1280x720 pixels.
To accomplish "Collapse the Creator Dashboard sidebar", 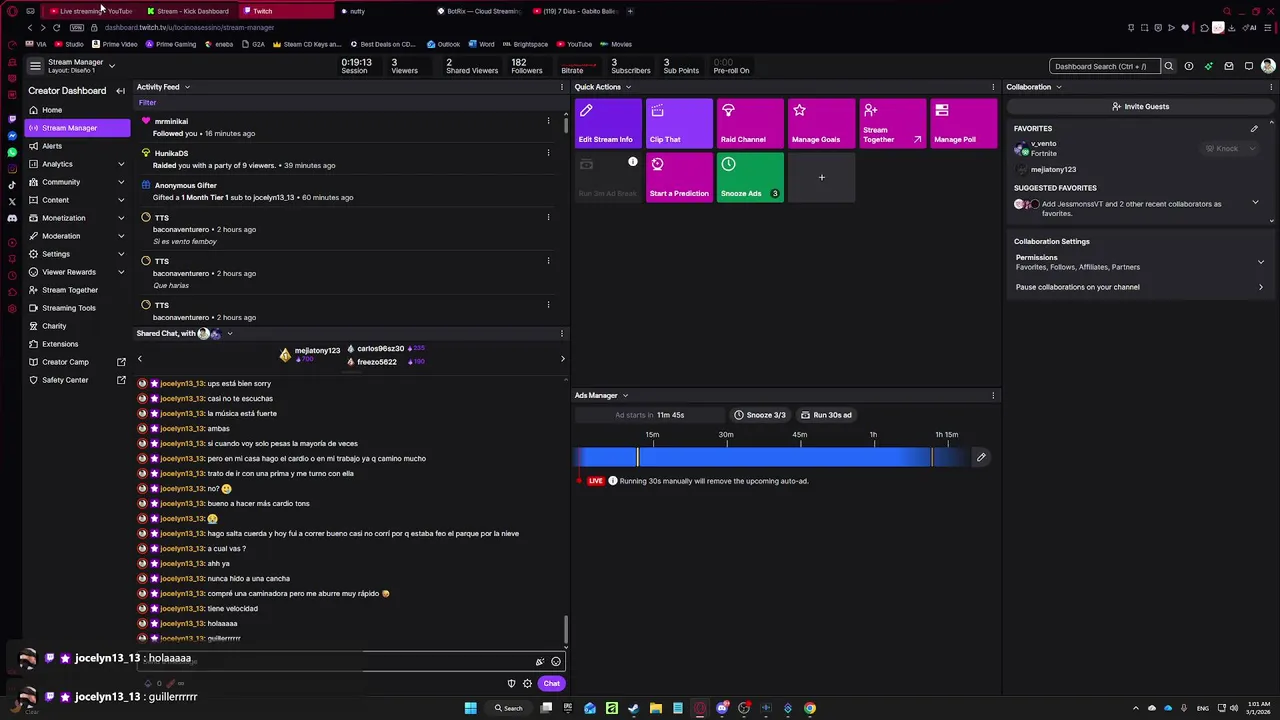I will (120, 91).
